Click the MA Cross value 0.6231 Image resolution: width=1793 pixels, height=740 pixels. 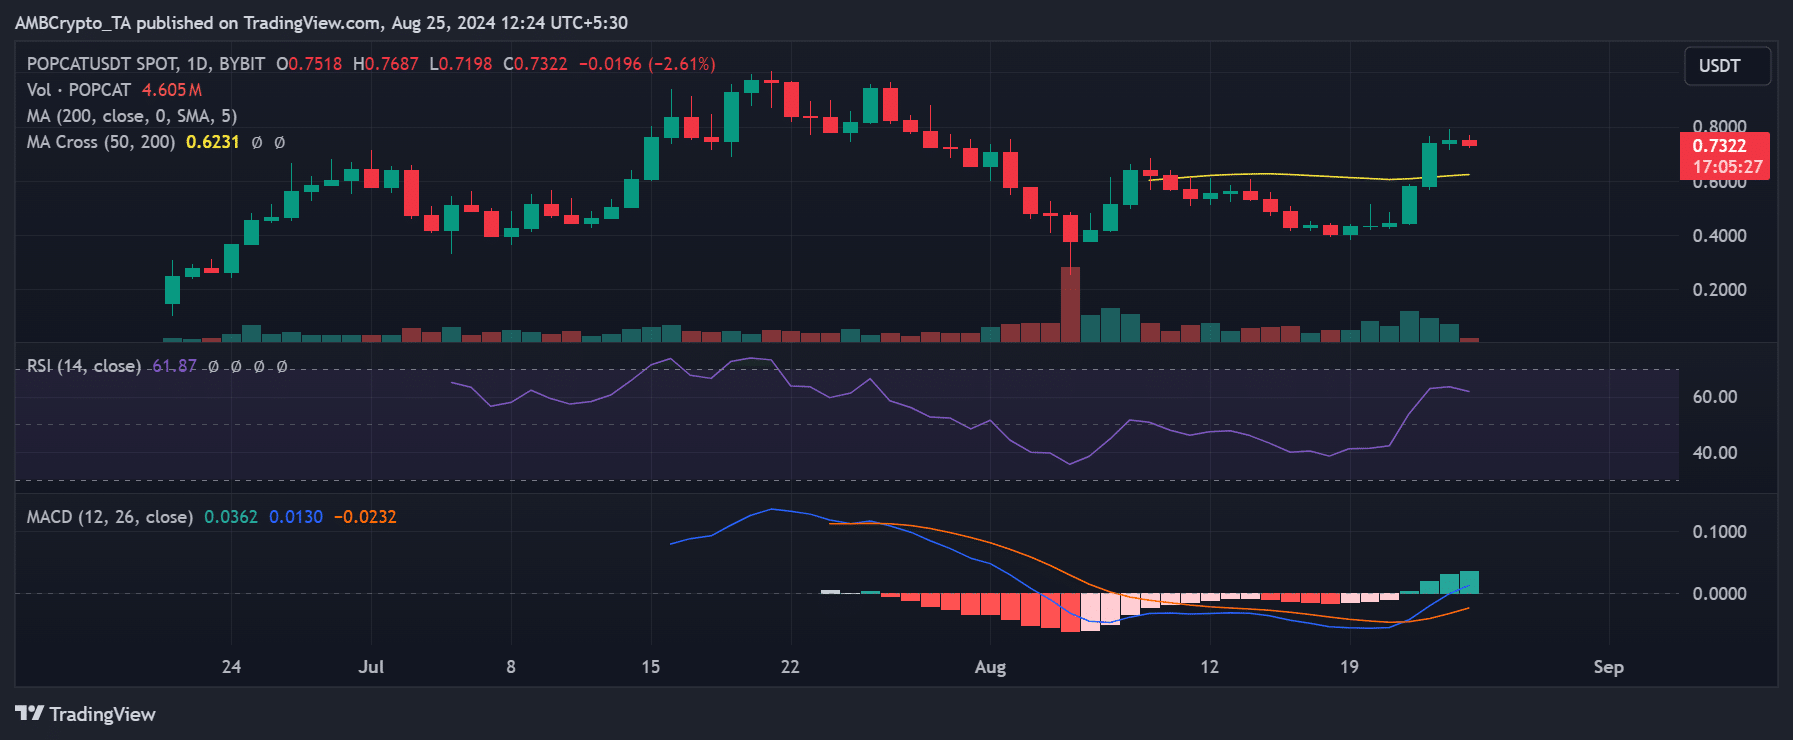point(213,142)
